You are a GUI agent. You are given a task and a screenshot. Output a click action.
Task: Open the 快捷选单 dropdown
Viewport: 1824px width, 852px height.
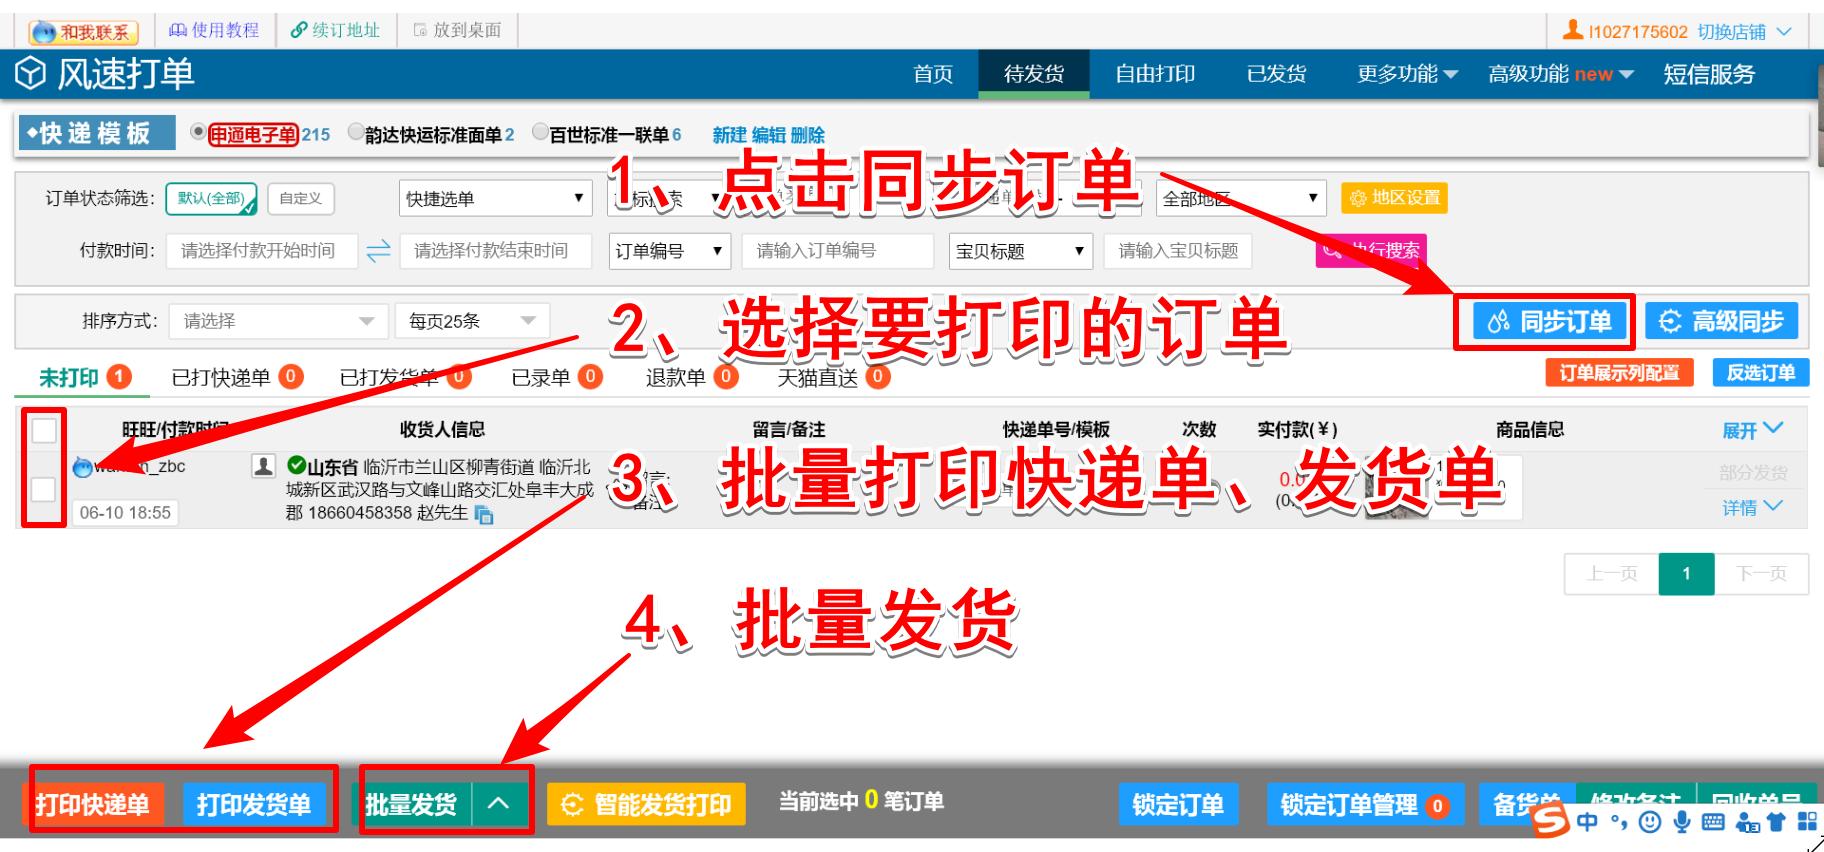click(x=496, y=198)
